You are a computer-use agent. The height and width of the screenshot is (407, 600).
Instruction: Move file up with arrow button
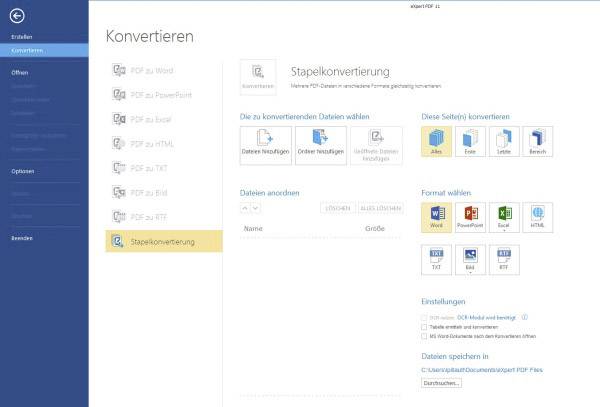[x=245, y=208]
